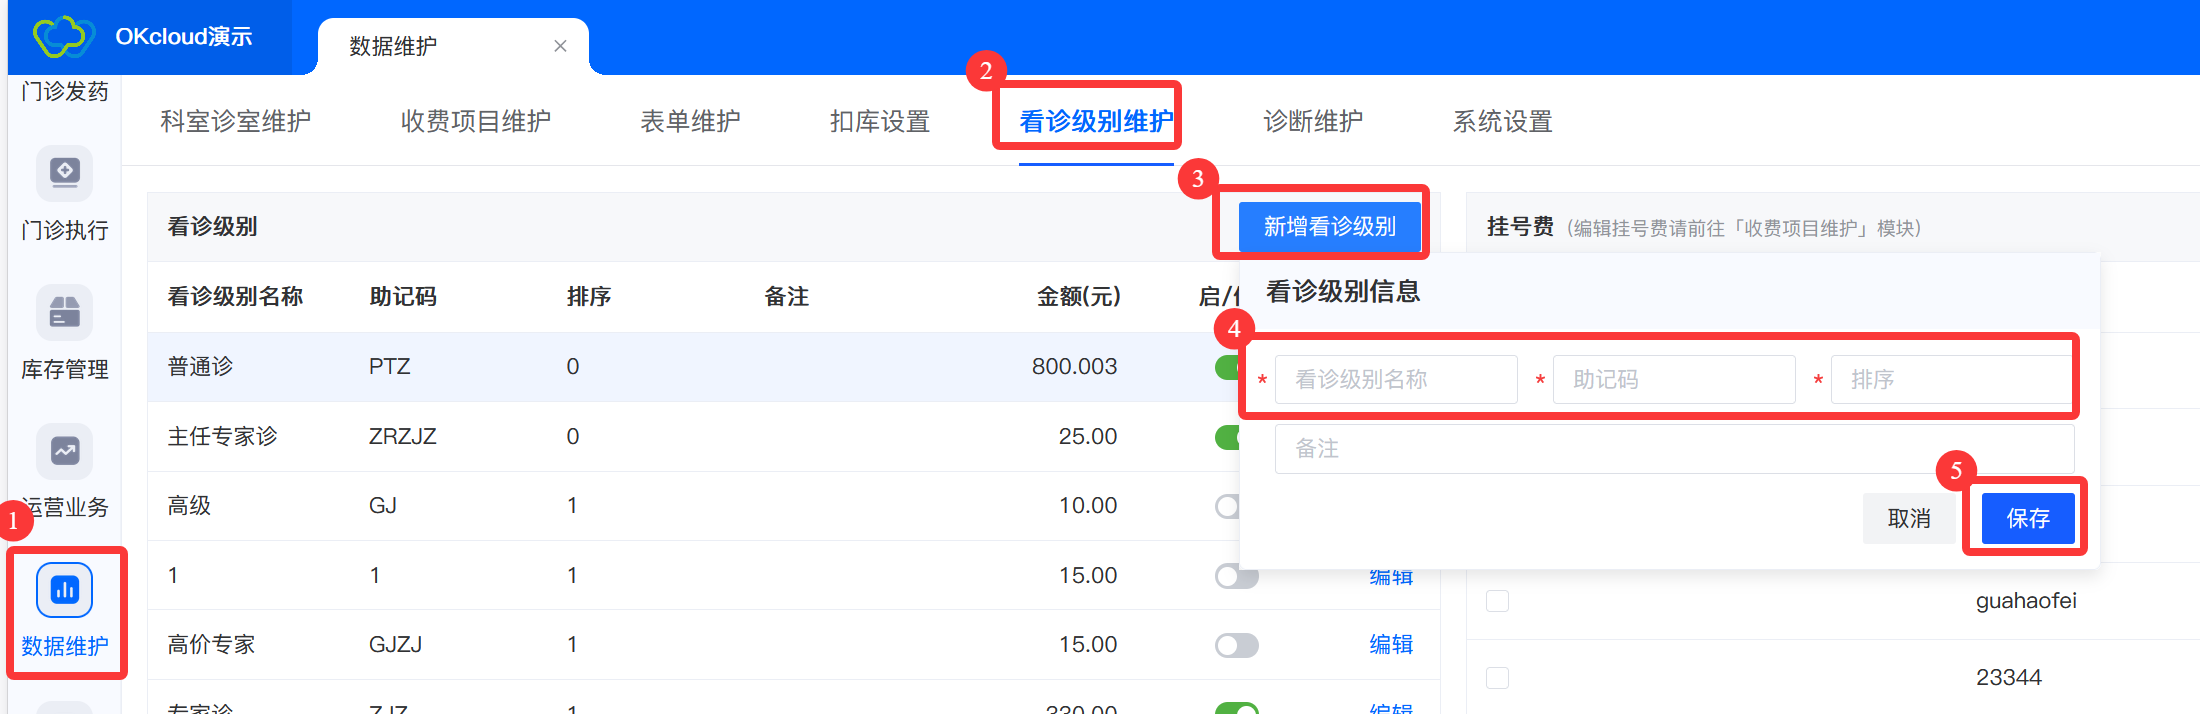Click the 新增看诊级别 button
Screen dimensions: 2200x714
(x=1329, y=227)
